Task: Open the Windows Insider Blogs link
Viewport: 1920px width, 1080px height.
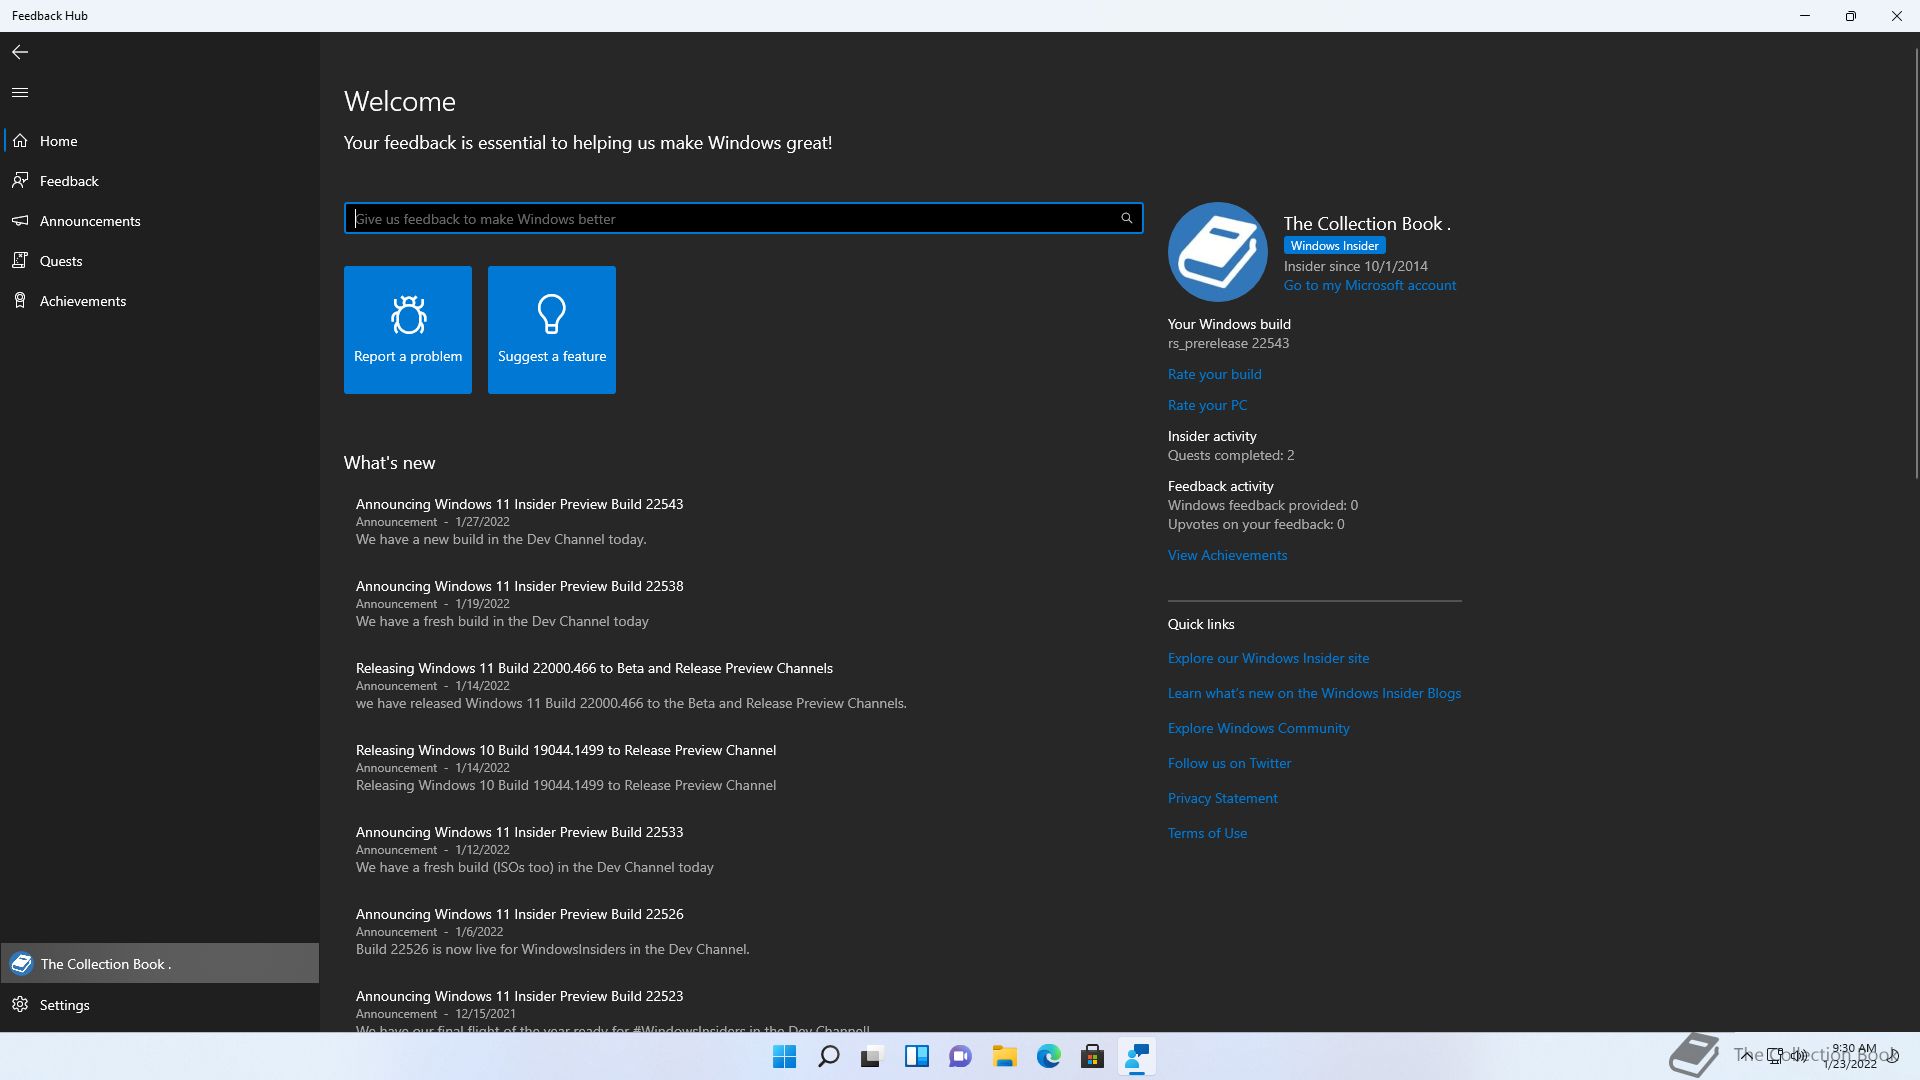Action: click(1314, 693)
